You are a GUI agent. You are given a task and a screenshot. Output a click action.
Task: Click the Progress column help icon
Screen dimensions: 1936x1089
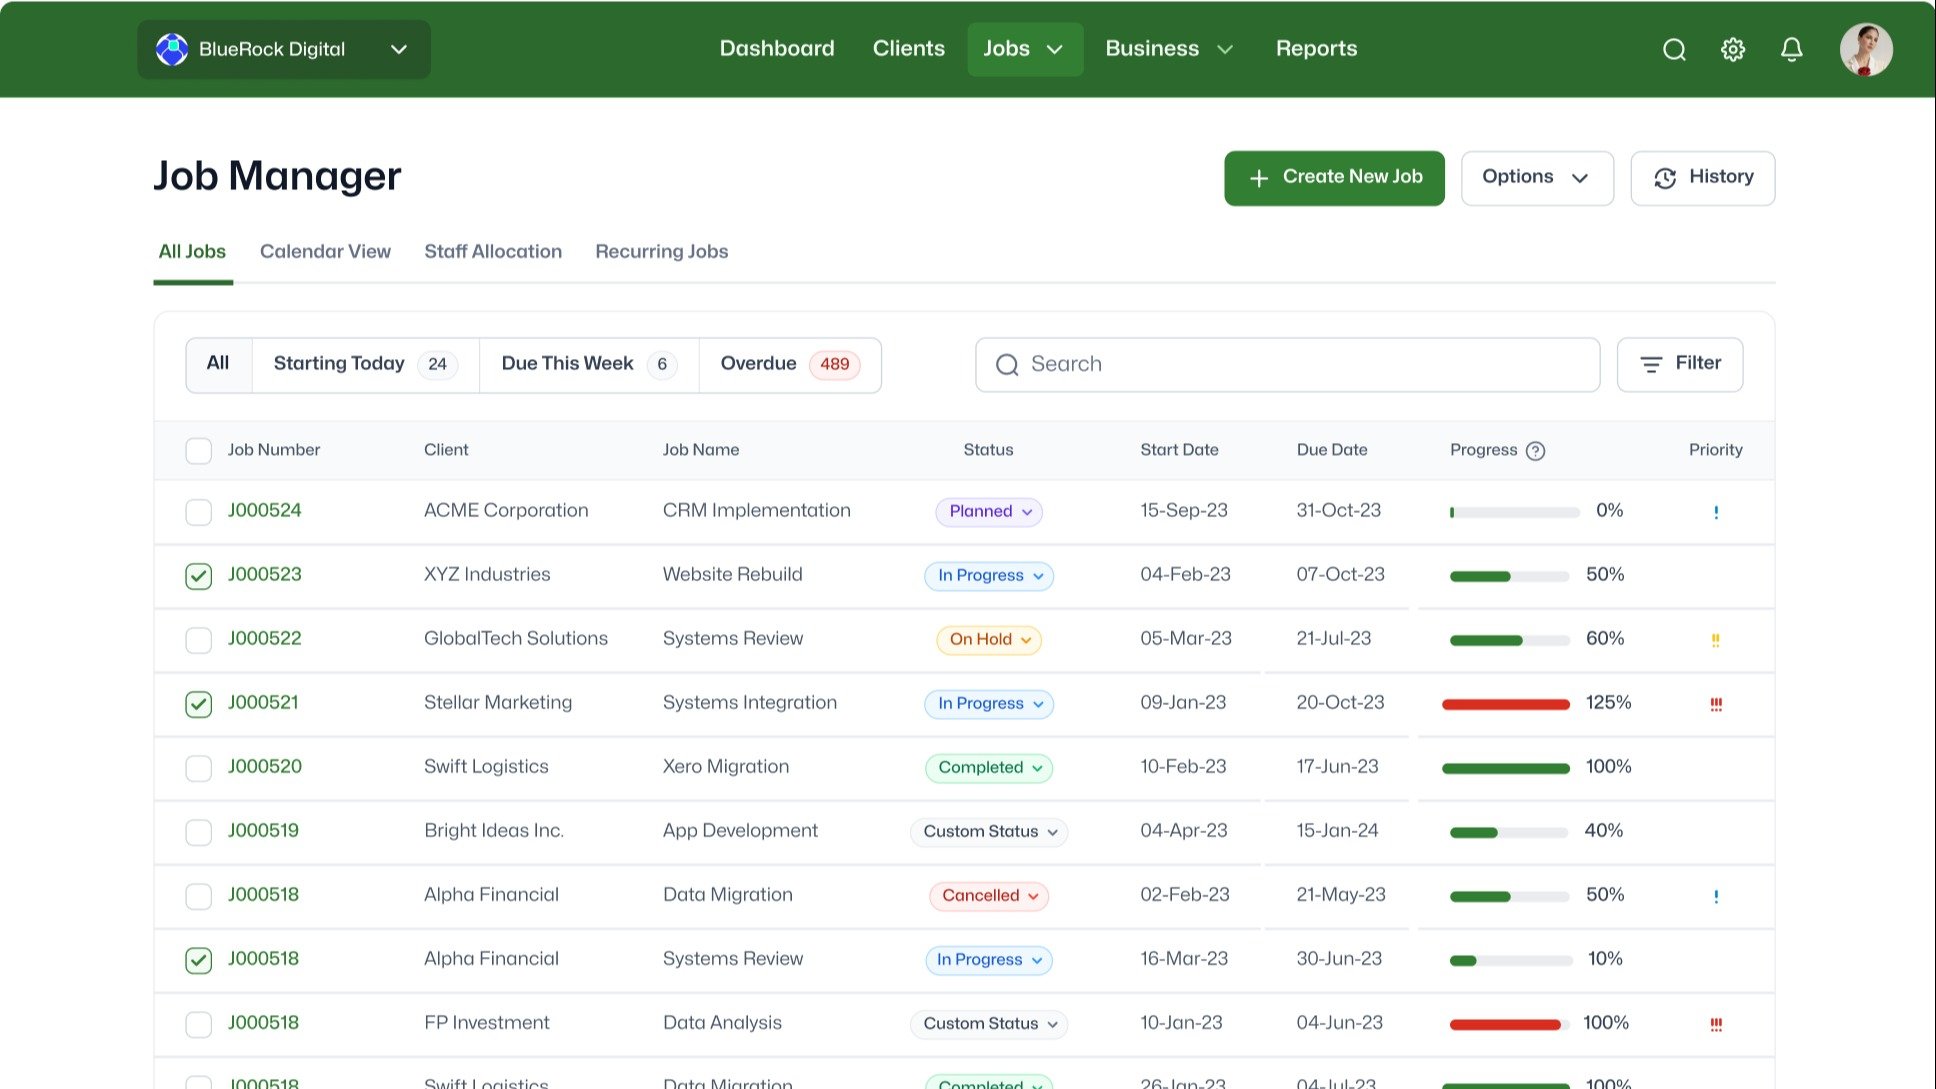tap(1537, 451)
